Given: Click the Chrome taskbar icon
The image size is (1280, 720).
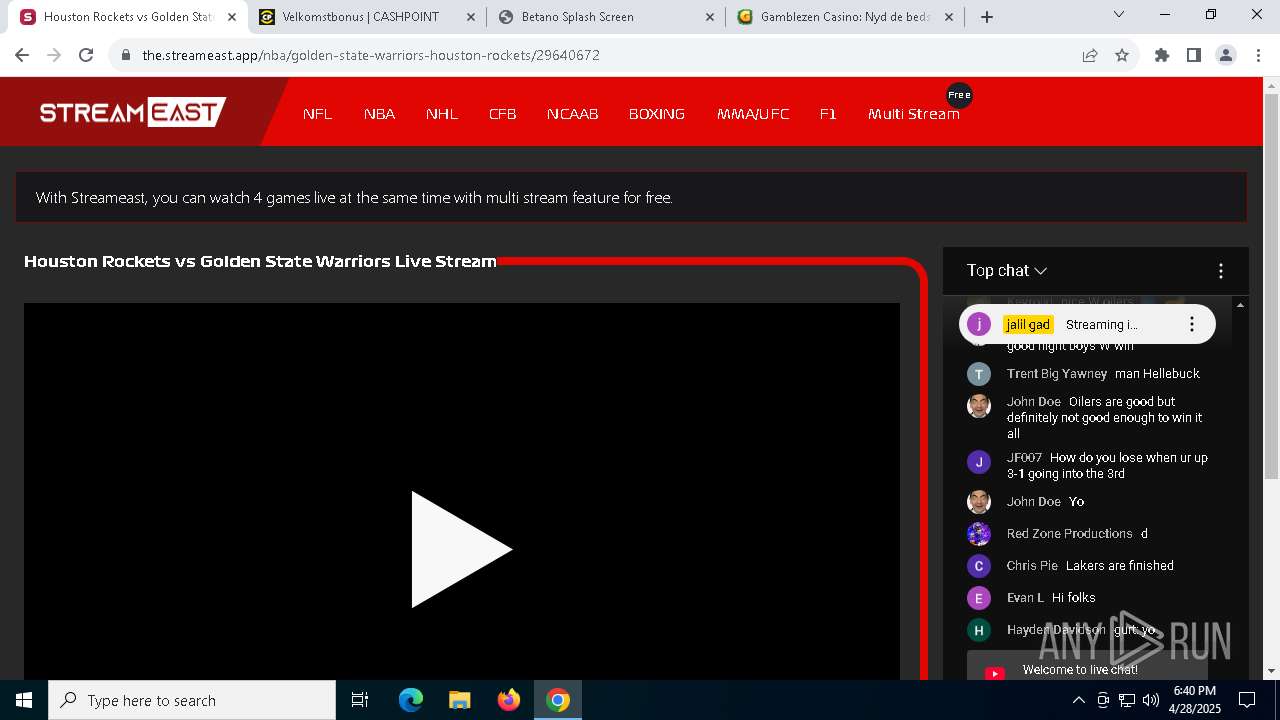Looking at the screenshot, I should [x=558, y=700].
